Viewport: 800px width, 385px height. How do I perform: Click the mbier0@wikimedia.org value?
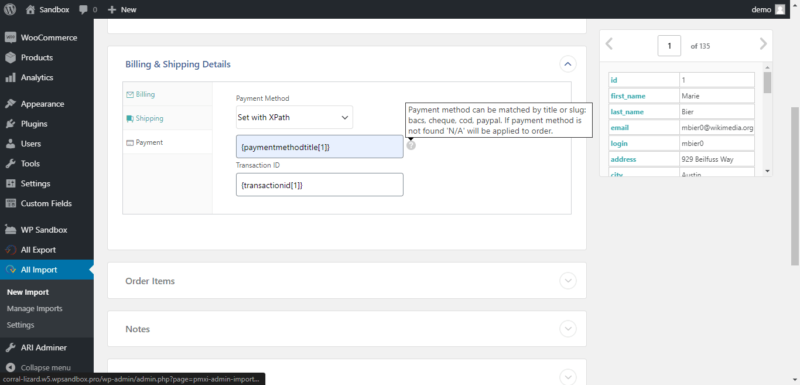(x=717, y=127)
